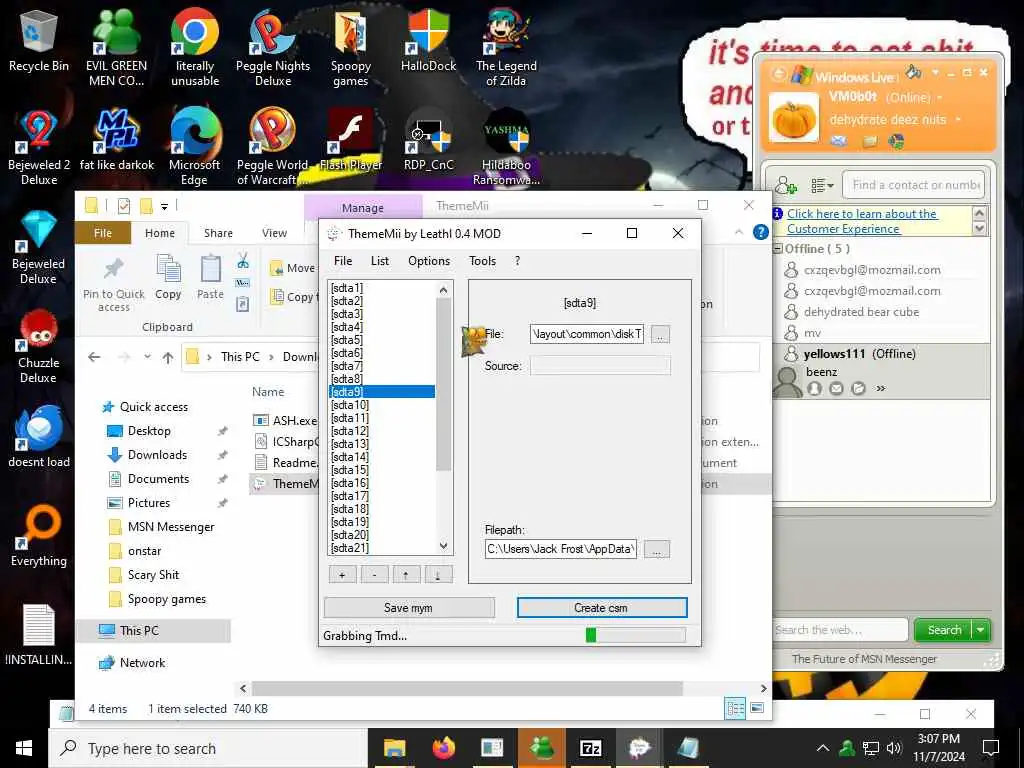This screenshot has height=768, width=1024.
Task: Open the contact list layout dropdown in Messenger
Action: (x=822, y=185)
